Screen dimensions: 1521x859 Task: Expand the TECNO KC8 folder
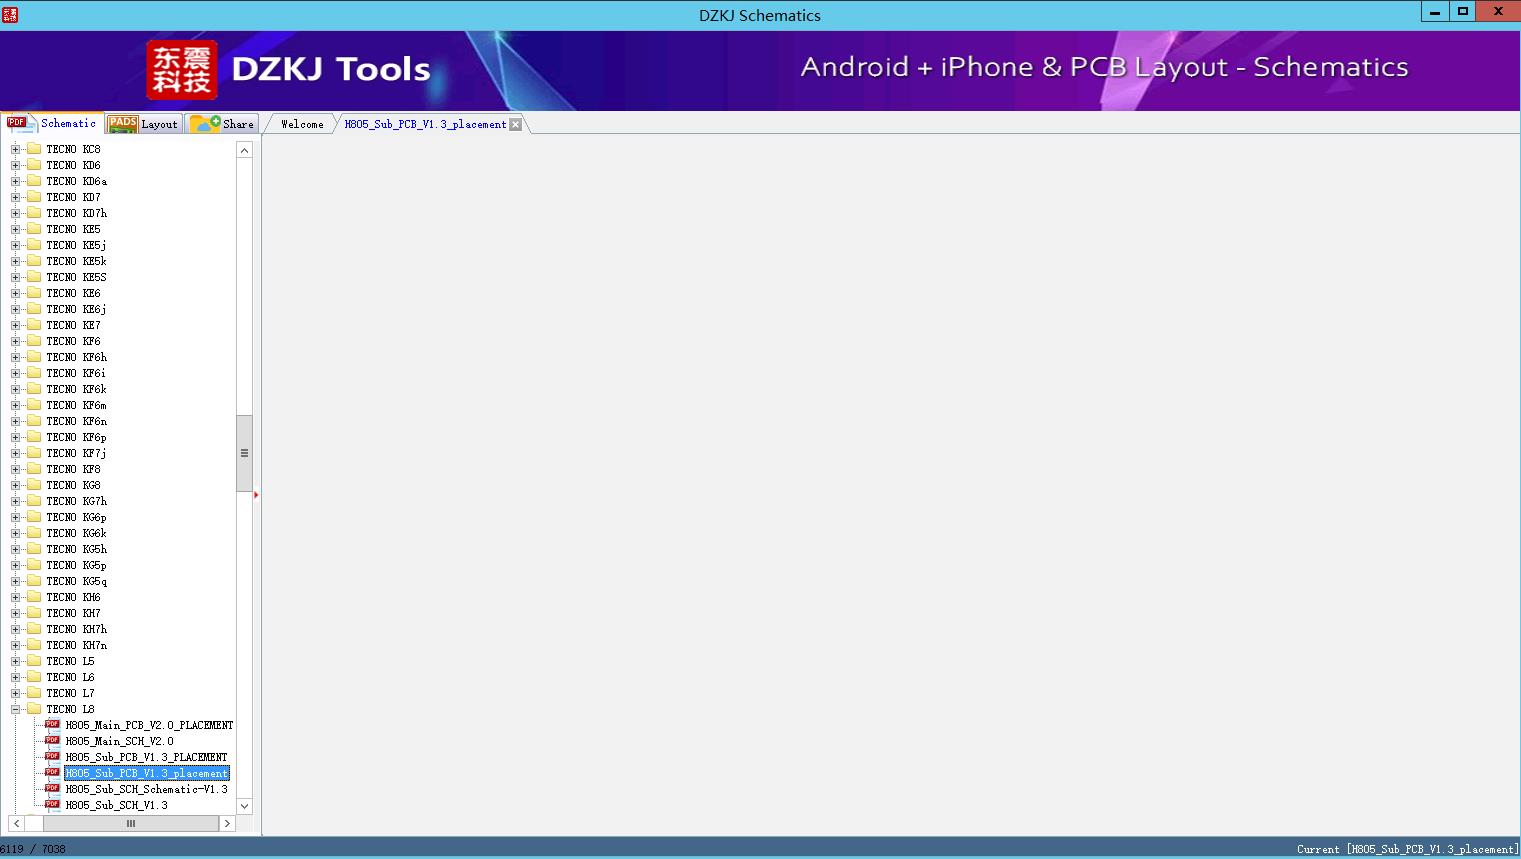[x=15, y=149]
